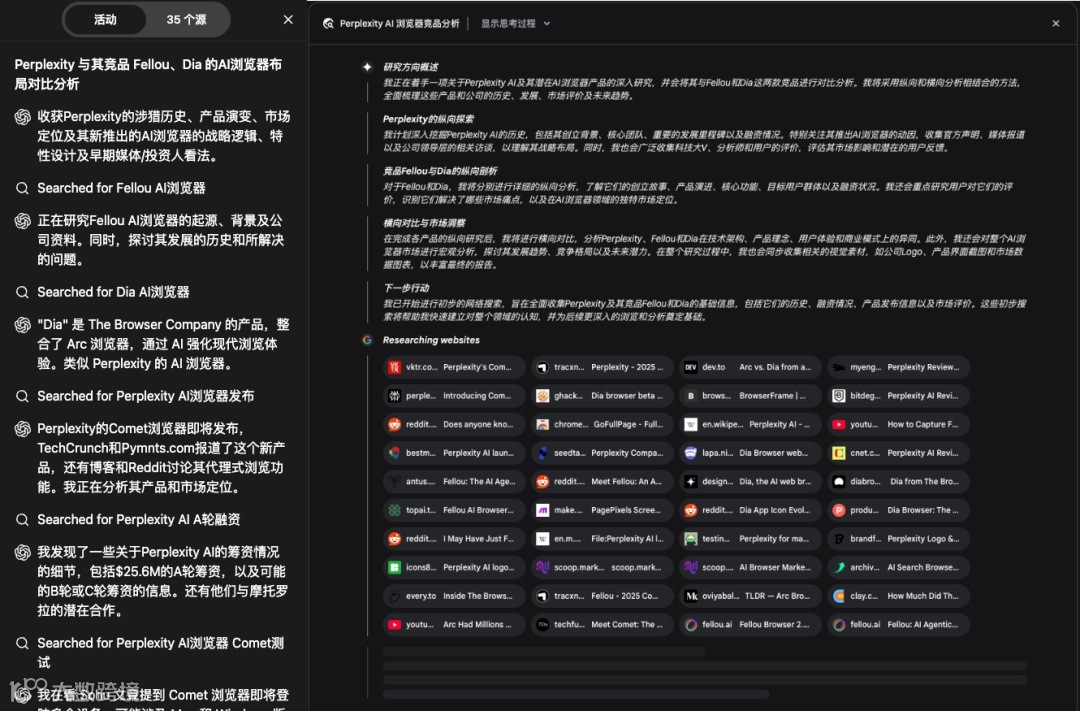Open the scoop.mark... scoop.mark... source chip

(602, 567)
